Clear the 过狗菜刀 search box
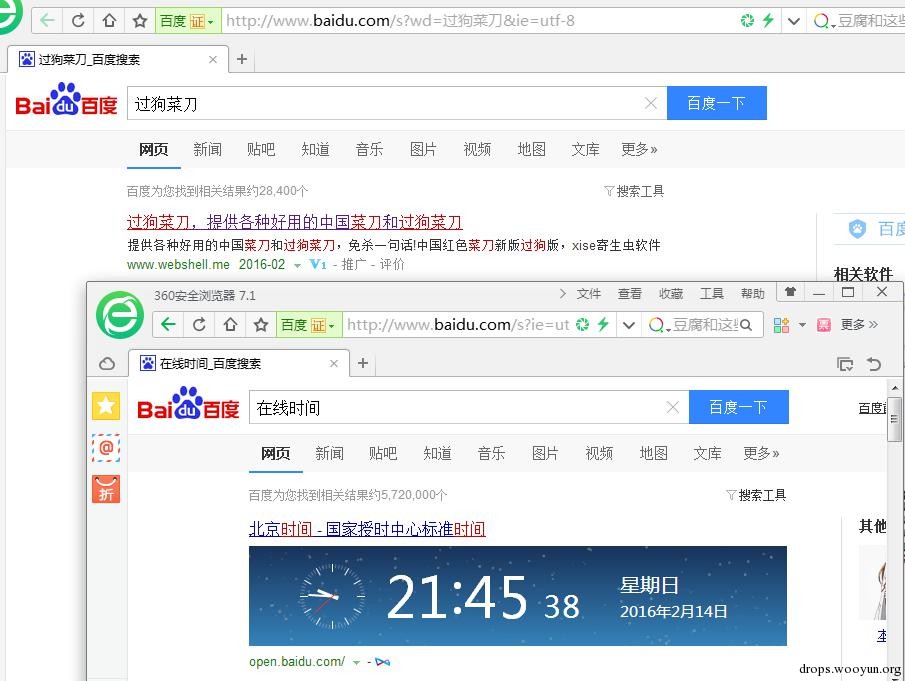The width and height of the screenshot is (905, 681). (650, 103)
